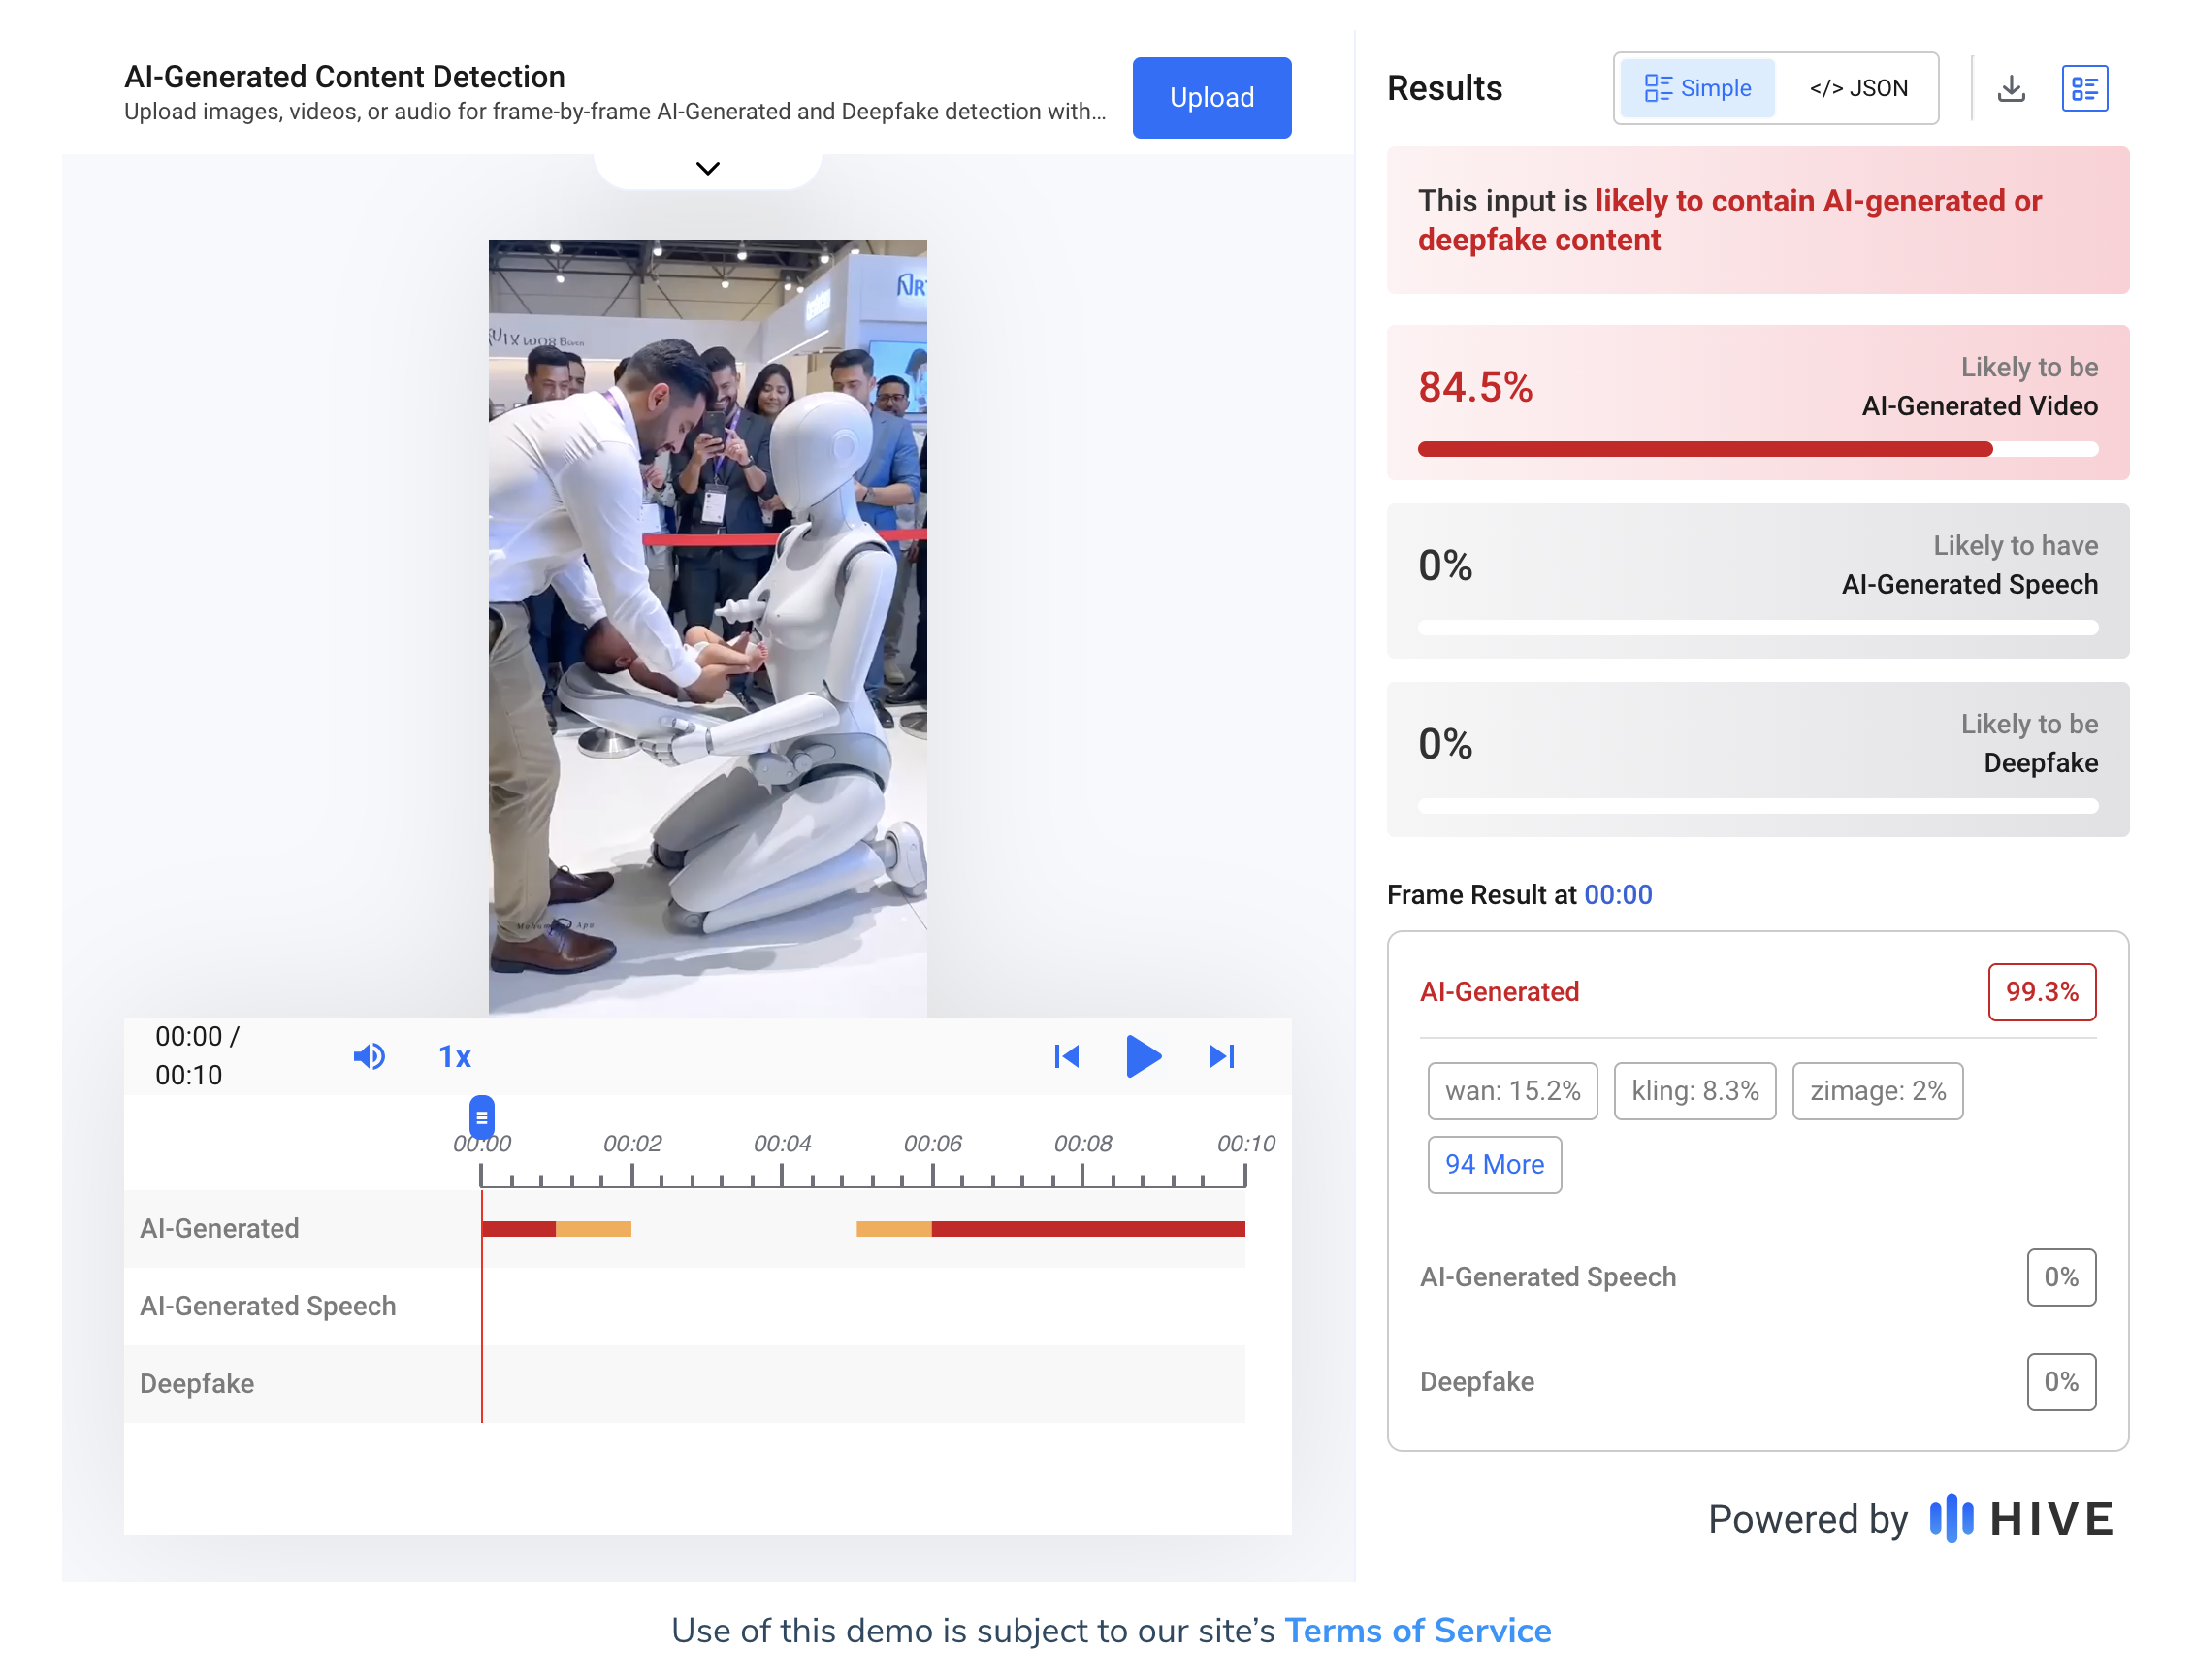Expand the collapsed header chevron
The width and height of the screenshot is (2194, 1680).
click(707, 168)
